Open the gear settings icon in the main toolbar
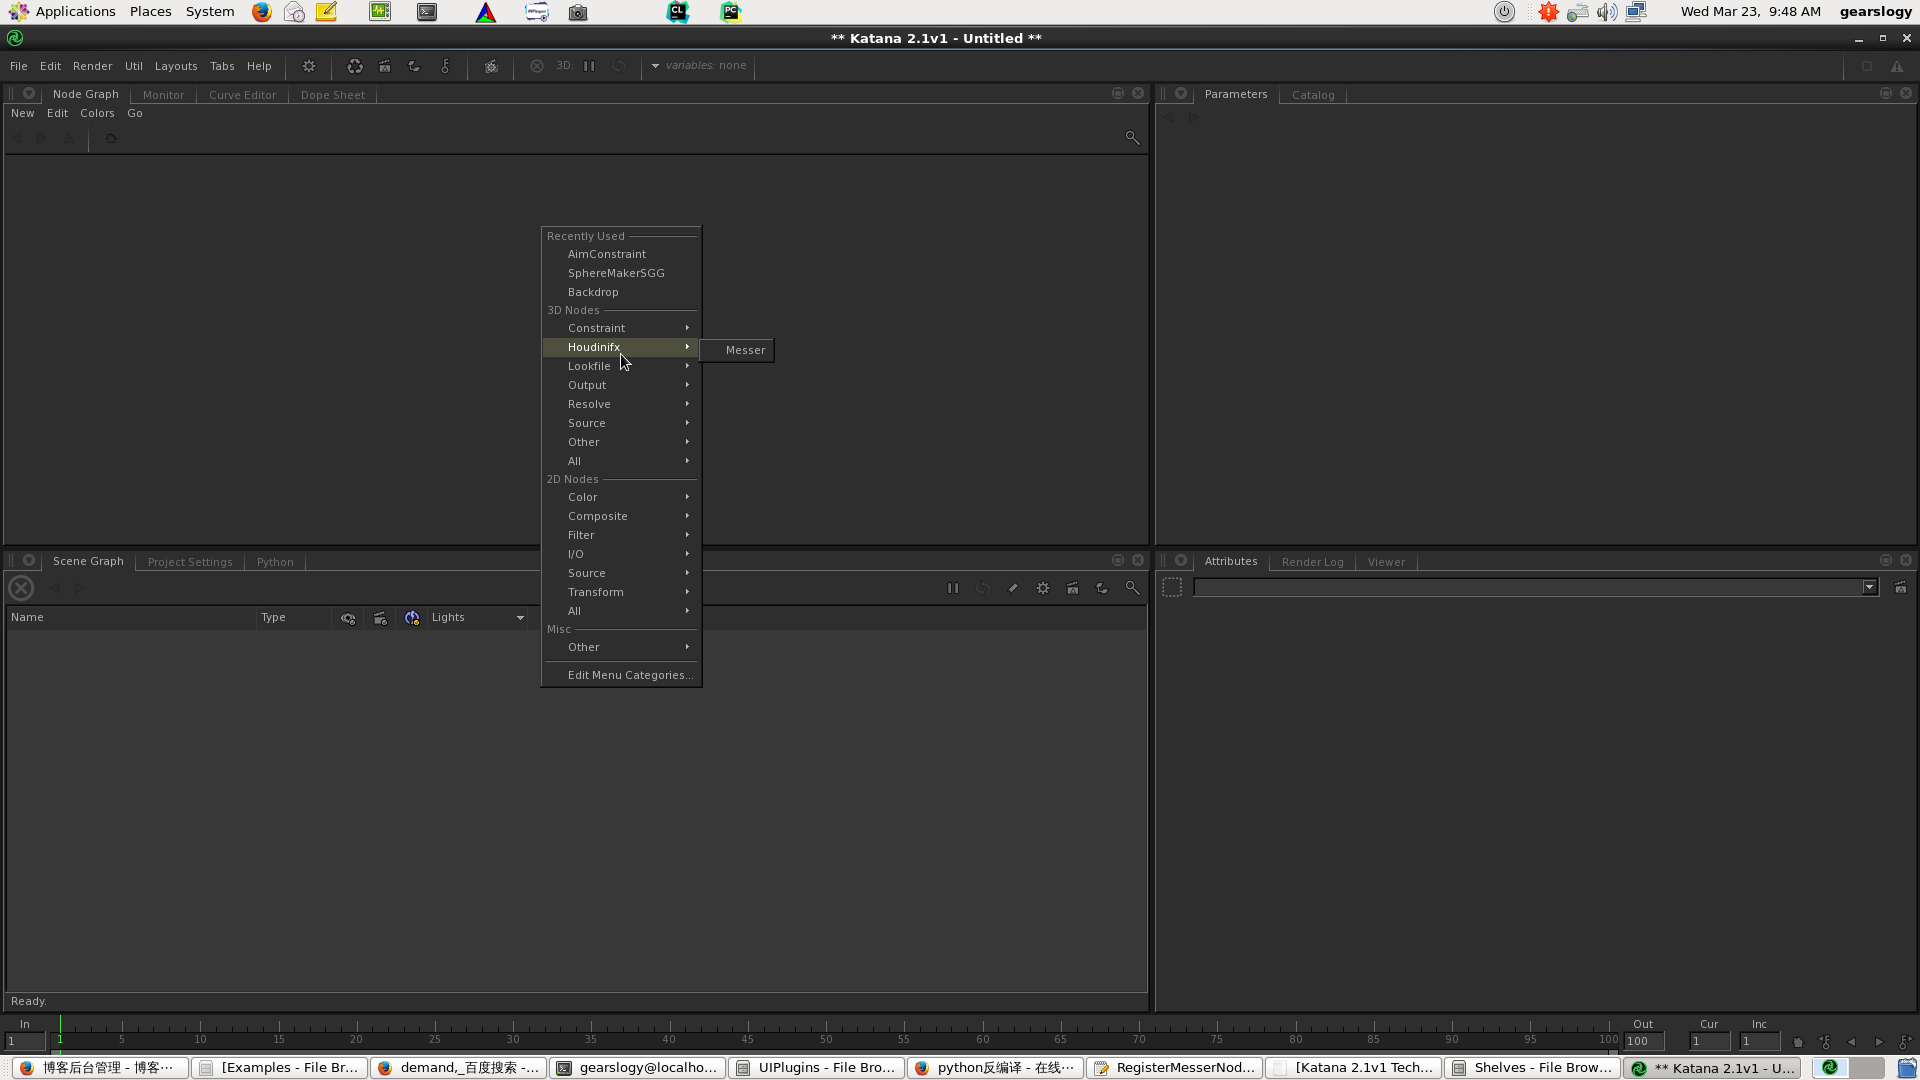1920x1080 pixels. click(309, 66)
